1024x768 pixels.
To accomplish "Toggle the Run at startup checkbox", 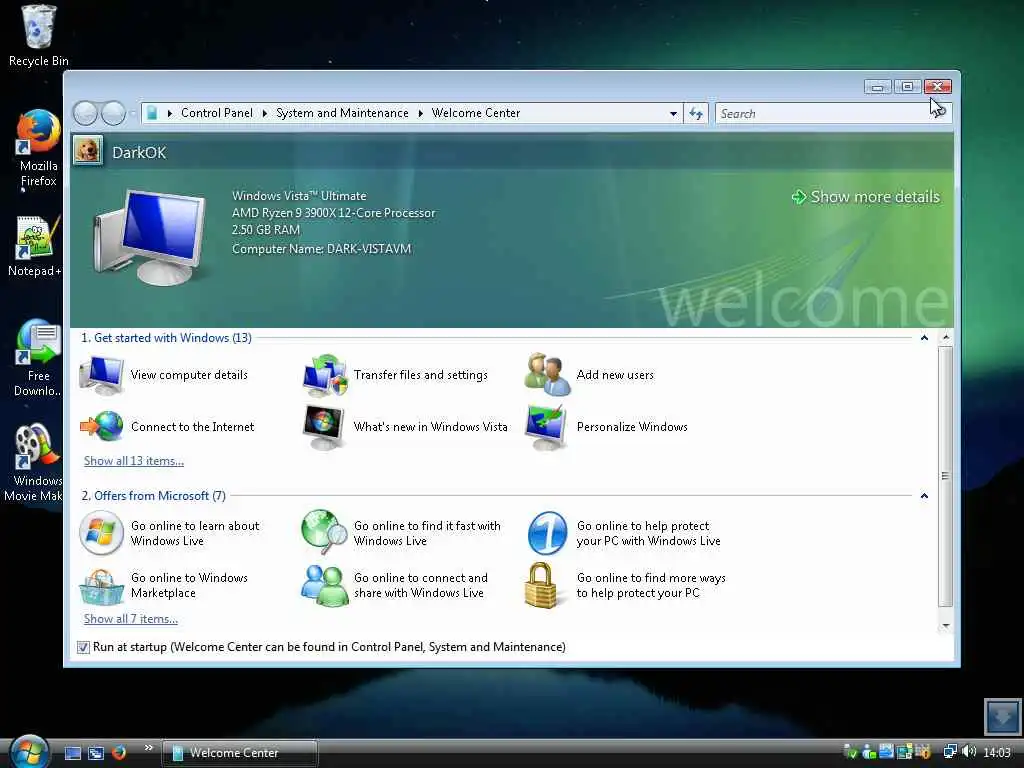I will (x=83, y=647).
